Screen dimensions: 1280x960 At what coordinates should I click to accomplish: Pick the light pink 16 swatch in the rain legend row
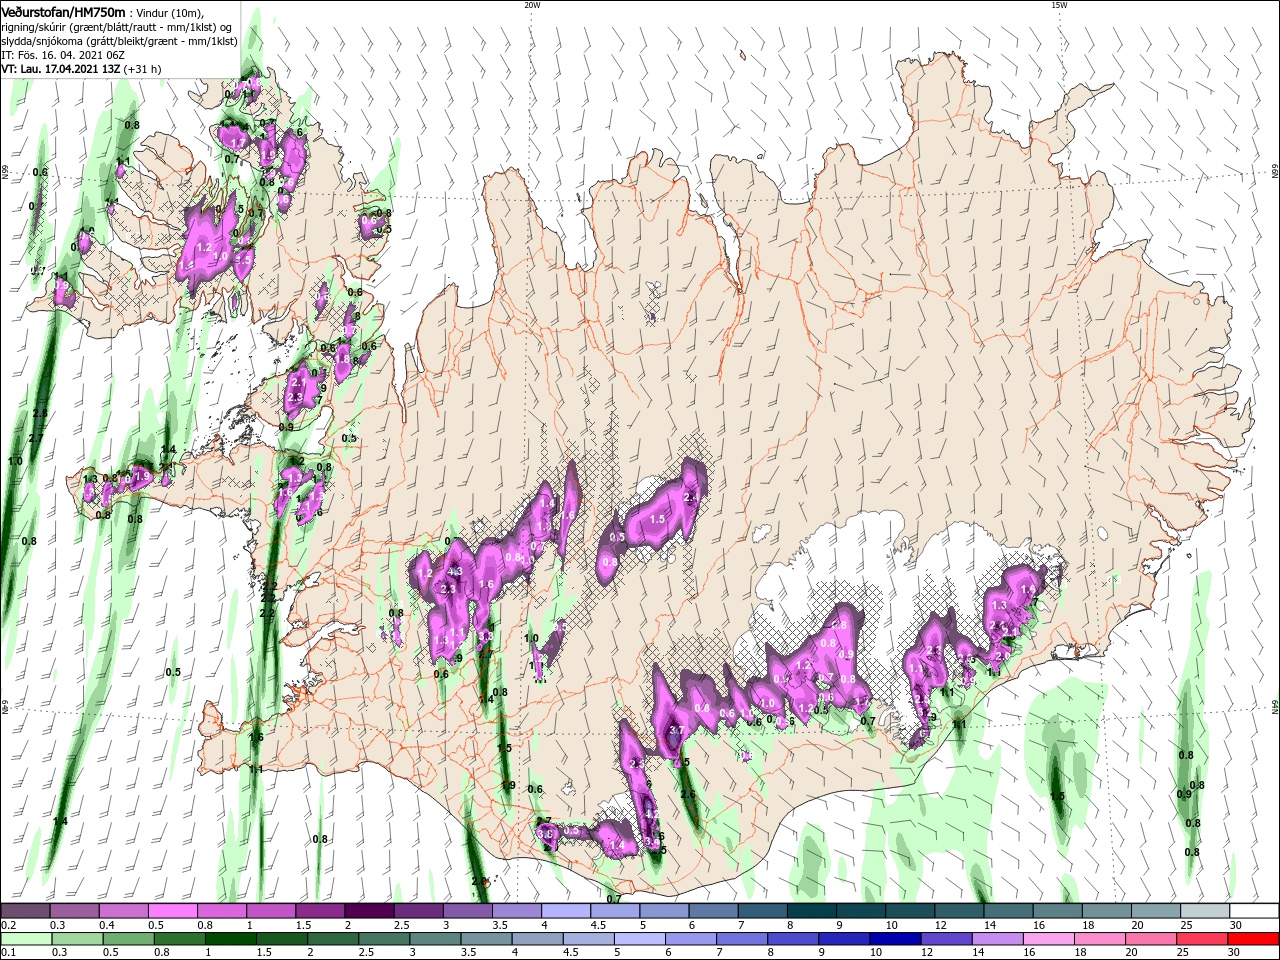[x=1049, y=939]
